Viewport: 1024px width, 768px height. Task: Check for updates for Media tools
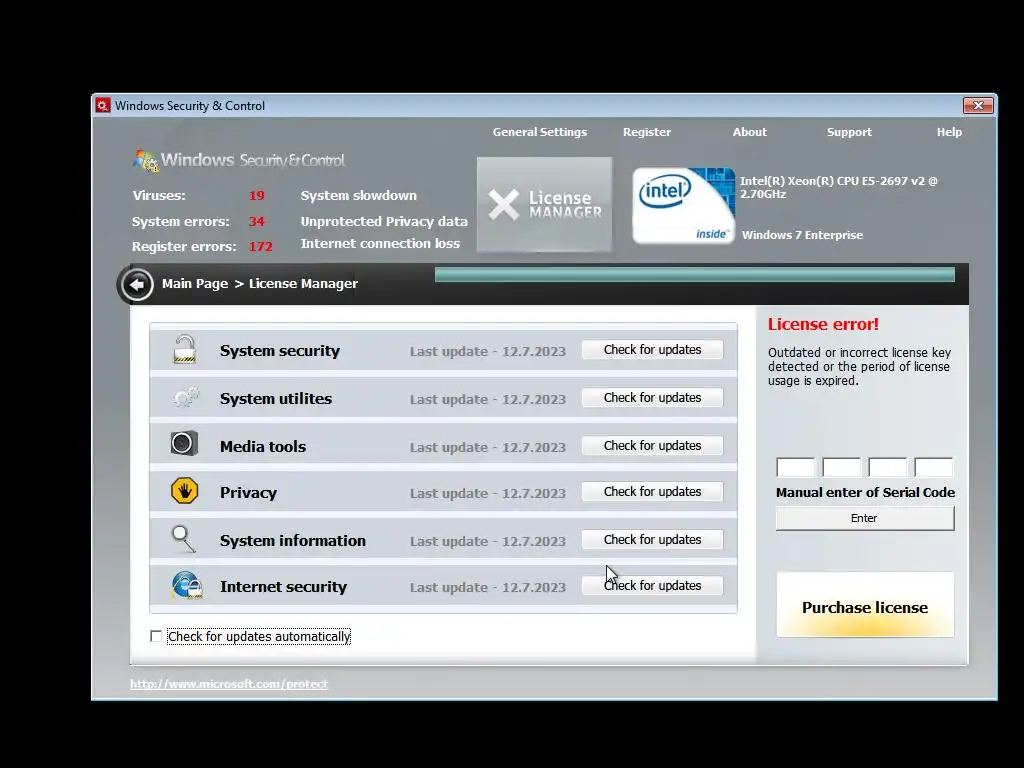[652, 445]
